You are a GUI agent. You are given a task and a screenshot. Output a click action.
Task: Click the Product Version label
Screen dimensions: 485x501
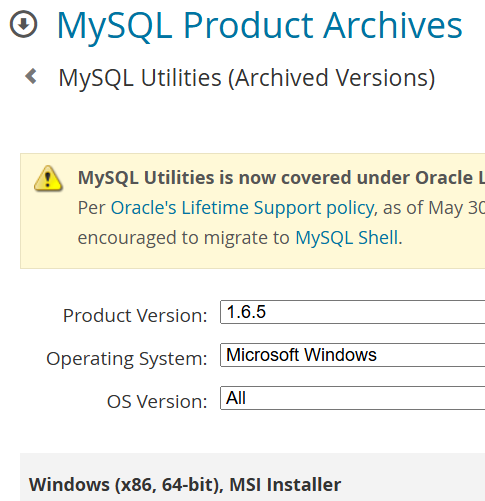(x=135, y=315)
